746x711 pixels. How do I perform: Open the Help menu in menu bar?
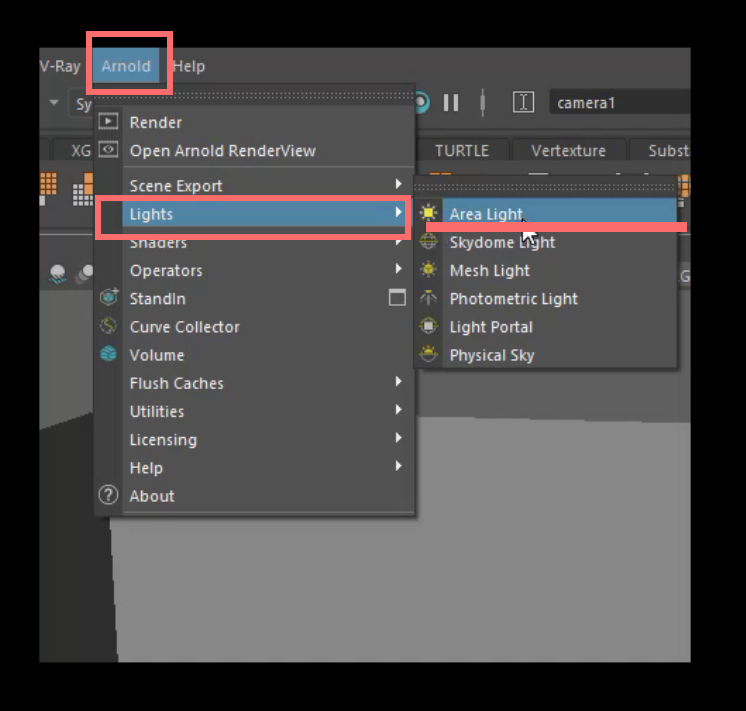(189, 66)
